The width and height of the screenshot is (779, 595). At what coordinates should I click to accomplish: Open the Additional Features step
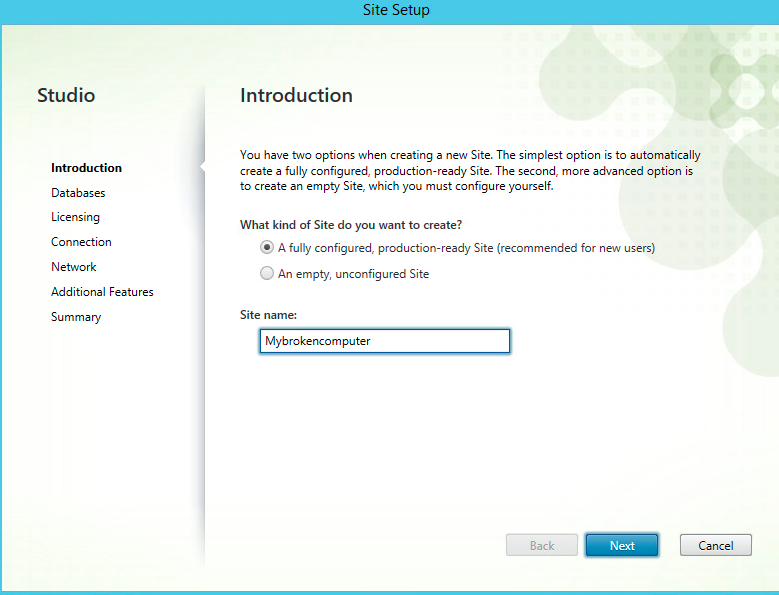(x=102, y=292)
